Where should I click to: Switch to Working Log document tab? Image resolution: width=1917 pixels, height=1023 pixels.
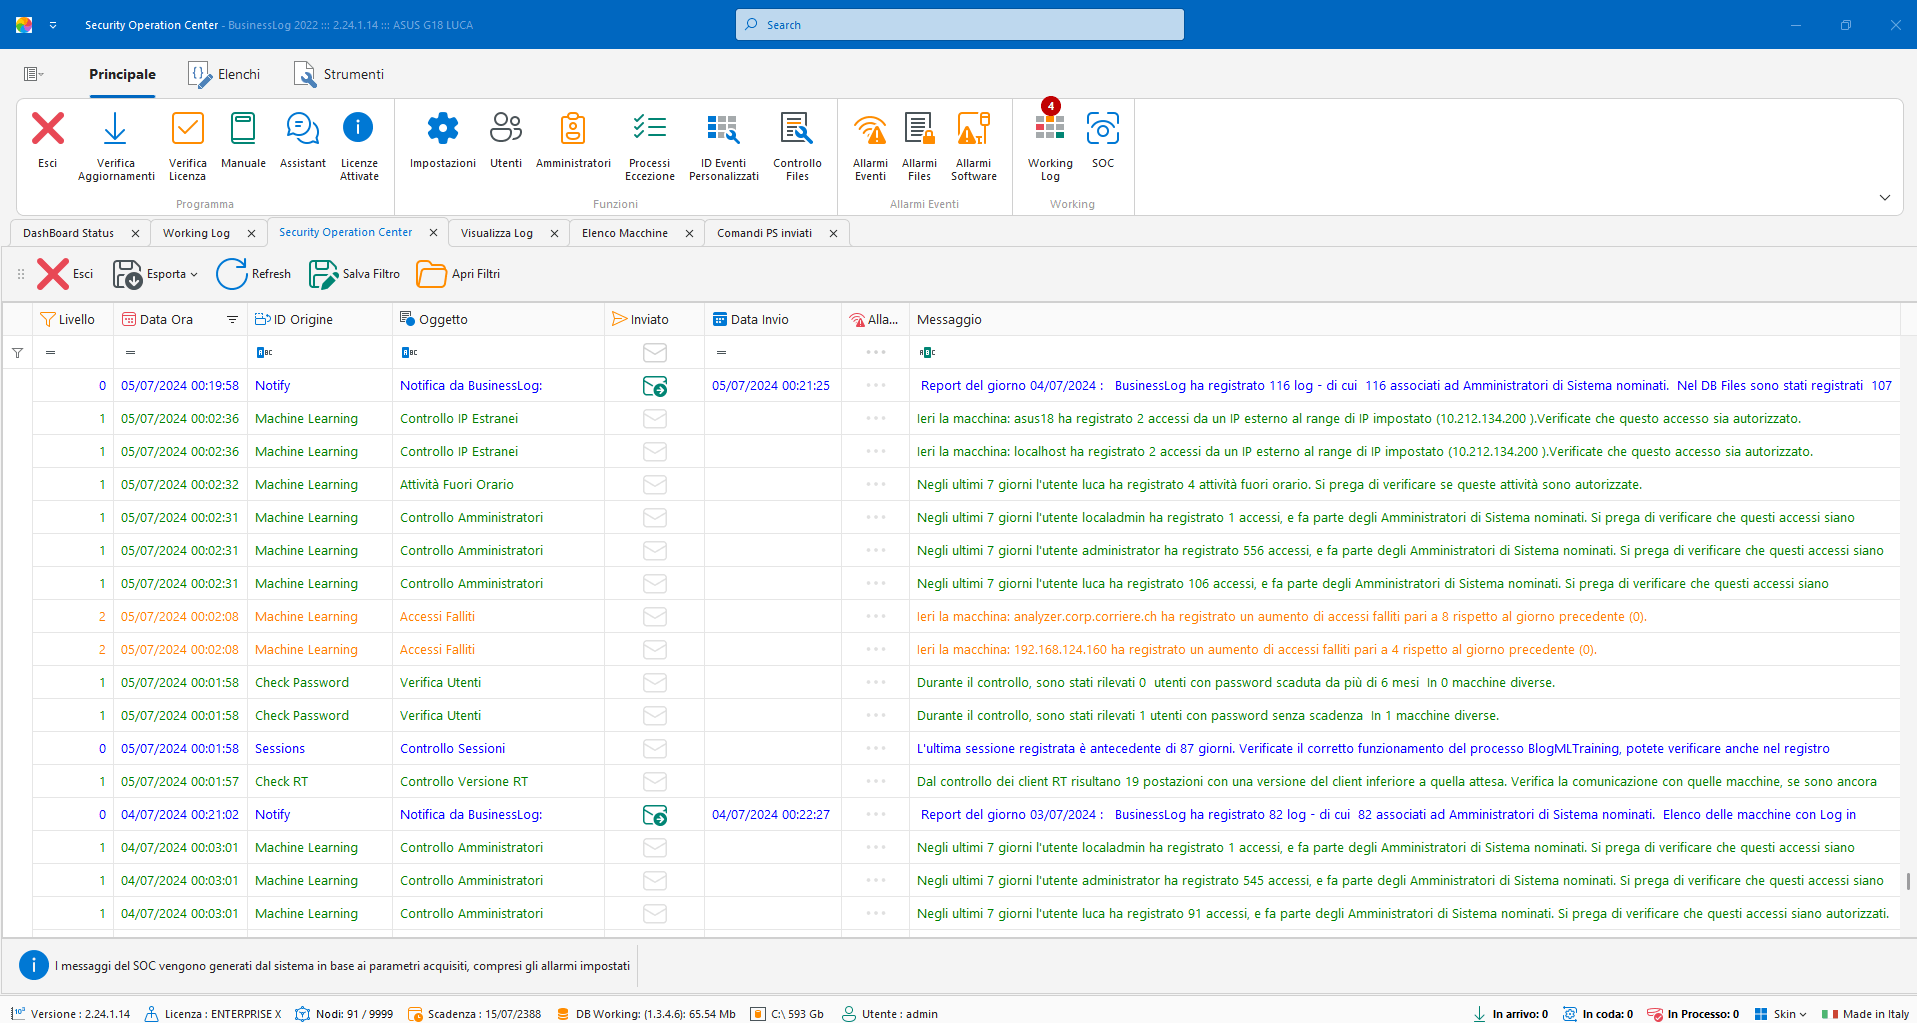(x=196, y=233)
